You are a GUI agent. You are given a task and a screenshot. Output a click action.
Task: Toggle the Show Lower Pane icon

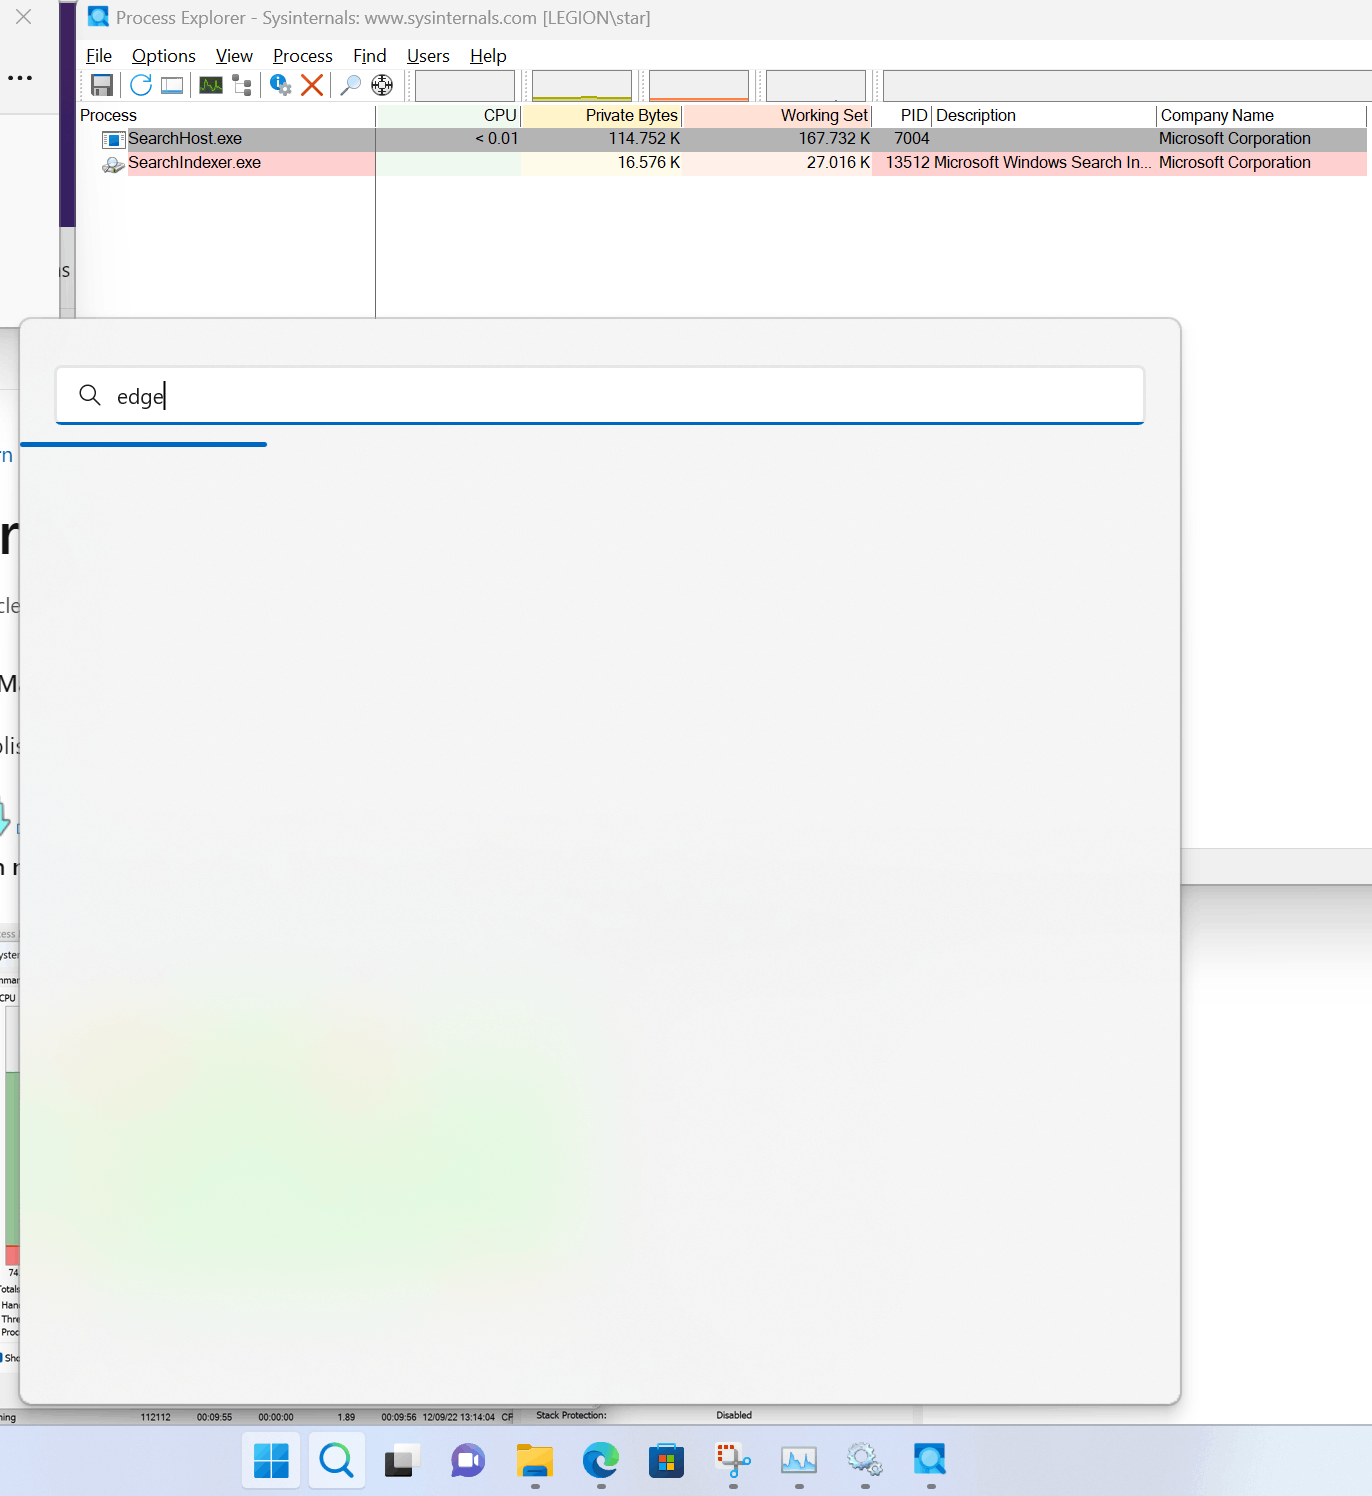[x=172, y=85]
